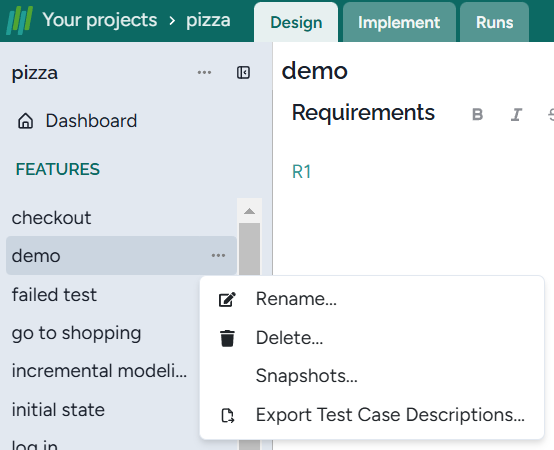This screenshot has height=450, width=554.
Task: Select the checkout feature
Action: coord(51,218)
